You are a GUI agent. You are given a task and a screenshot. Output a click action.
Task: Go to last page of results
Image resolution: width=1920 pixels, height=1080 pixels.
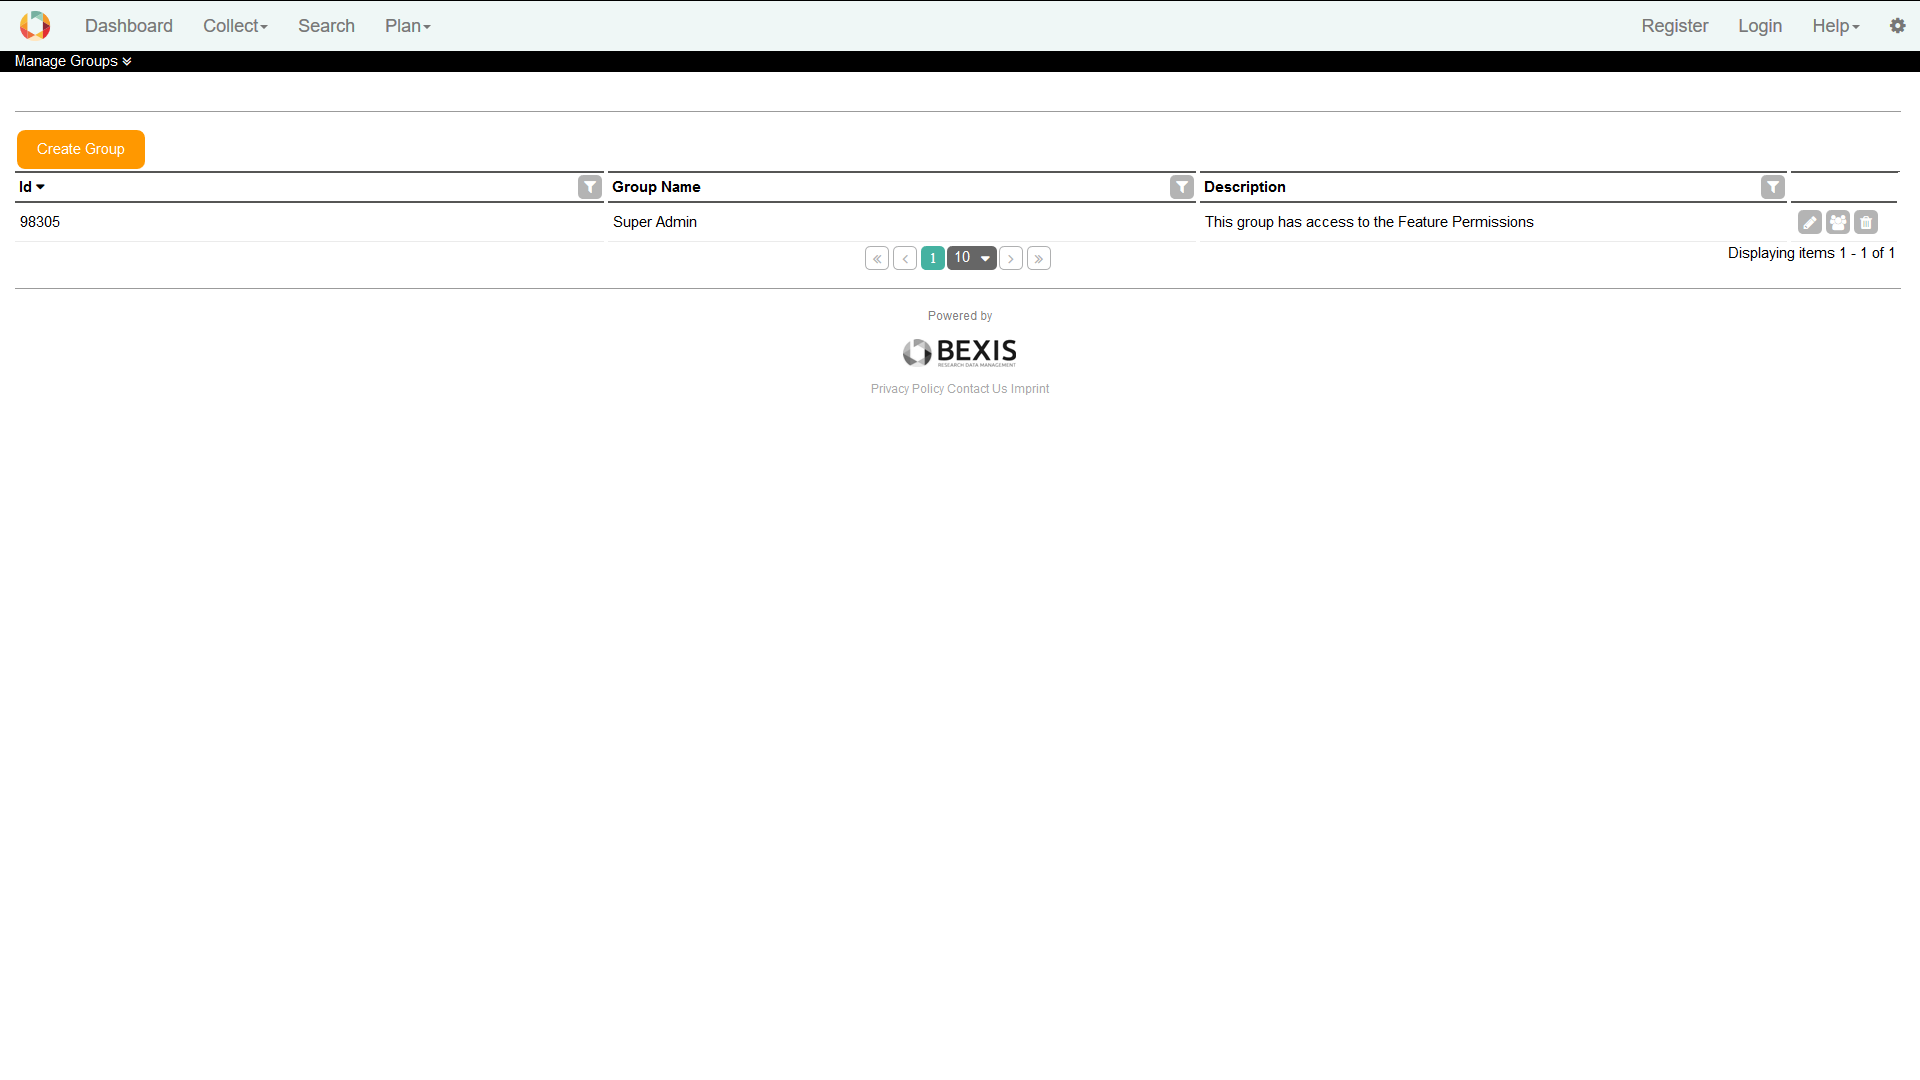point(1039,258)
